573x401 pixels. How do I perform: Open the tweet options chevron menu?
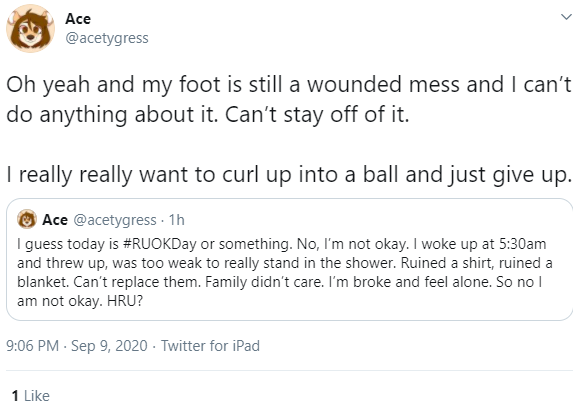click(566, 17)
